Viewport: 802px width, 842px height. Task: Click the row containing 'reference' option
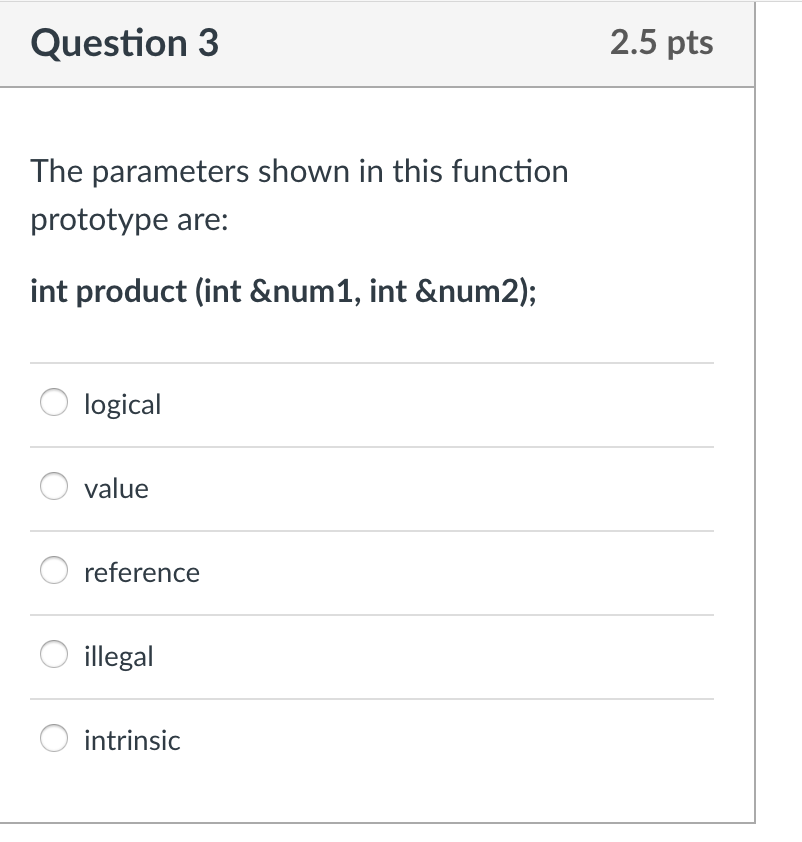coord(373,572)
